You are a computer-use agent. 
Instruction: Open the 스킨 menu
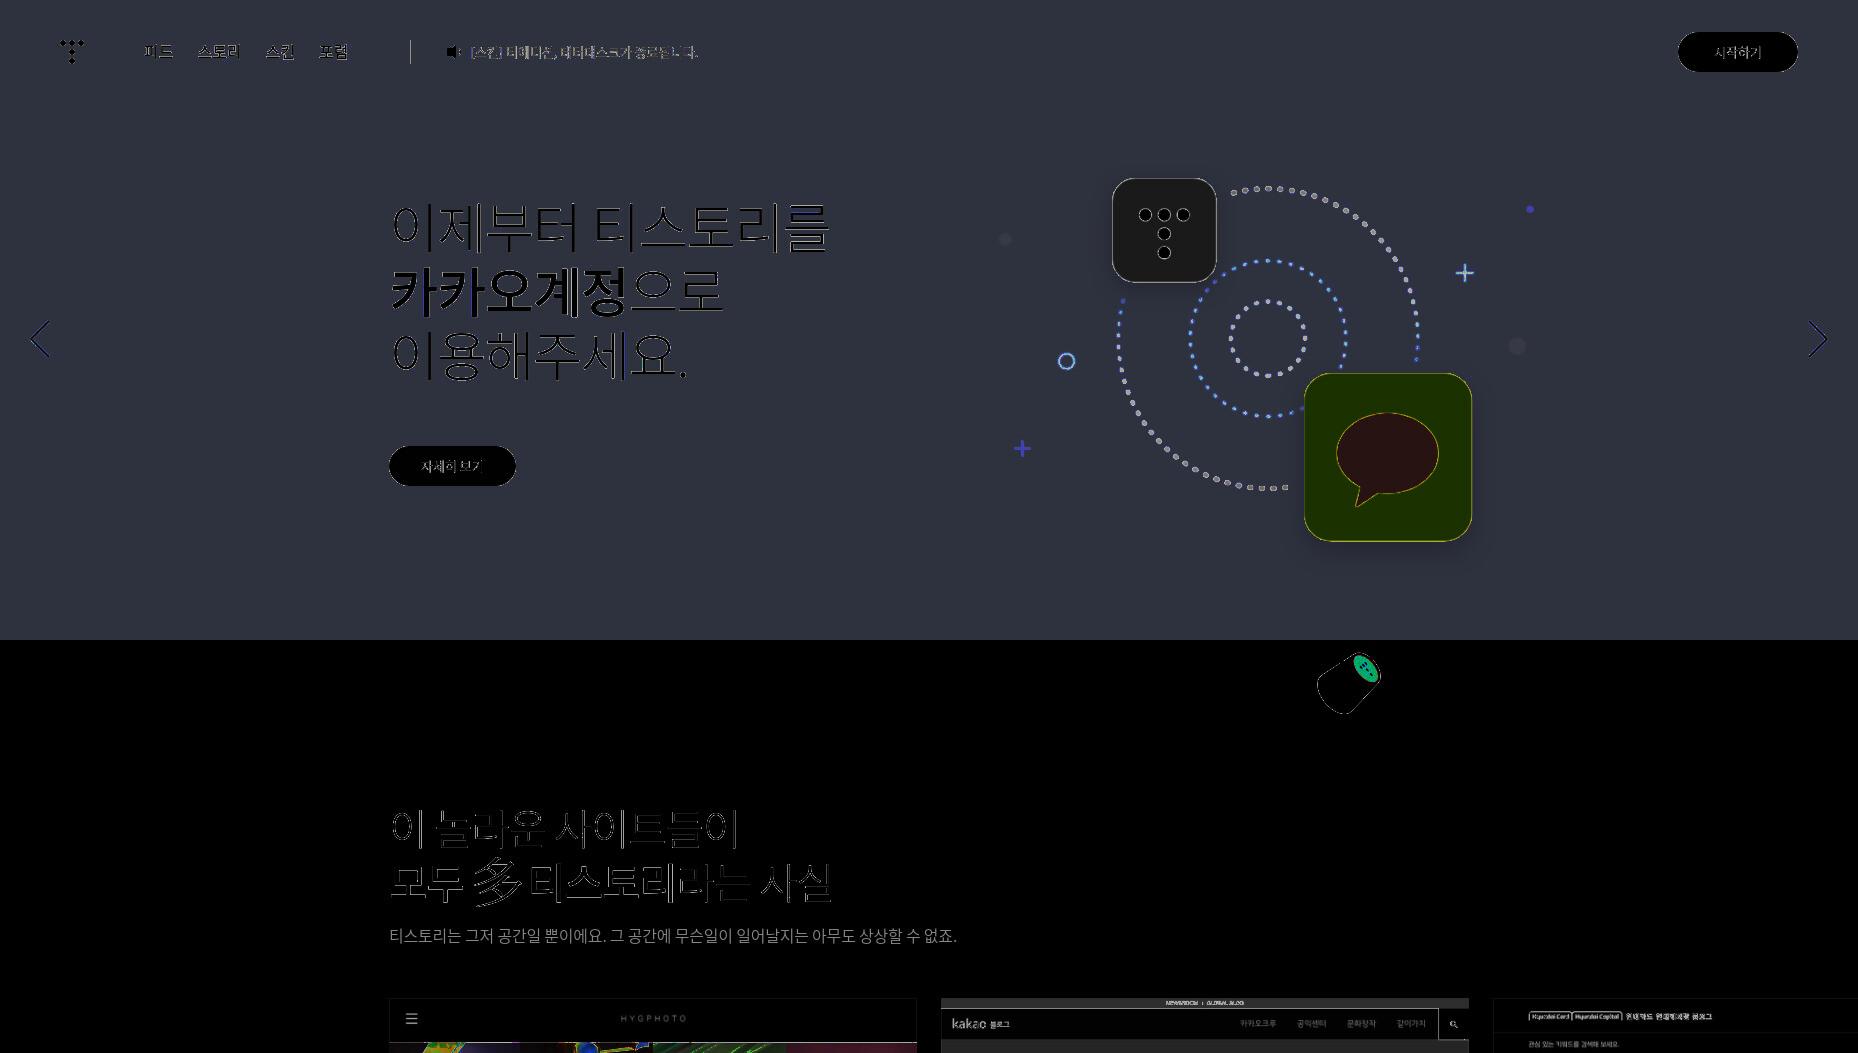click(280, 52)
